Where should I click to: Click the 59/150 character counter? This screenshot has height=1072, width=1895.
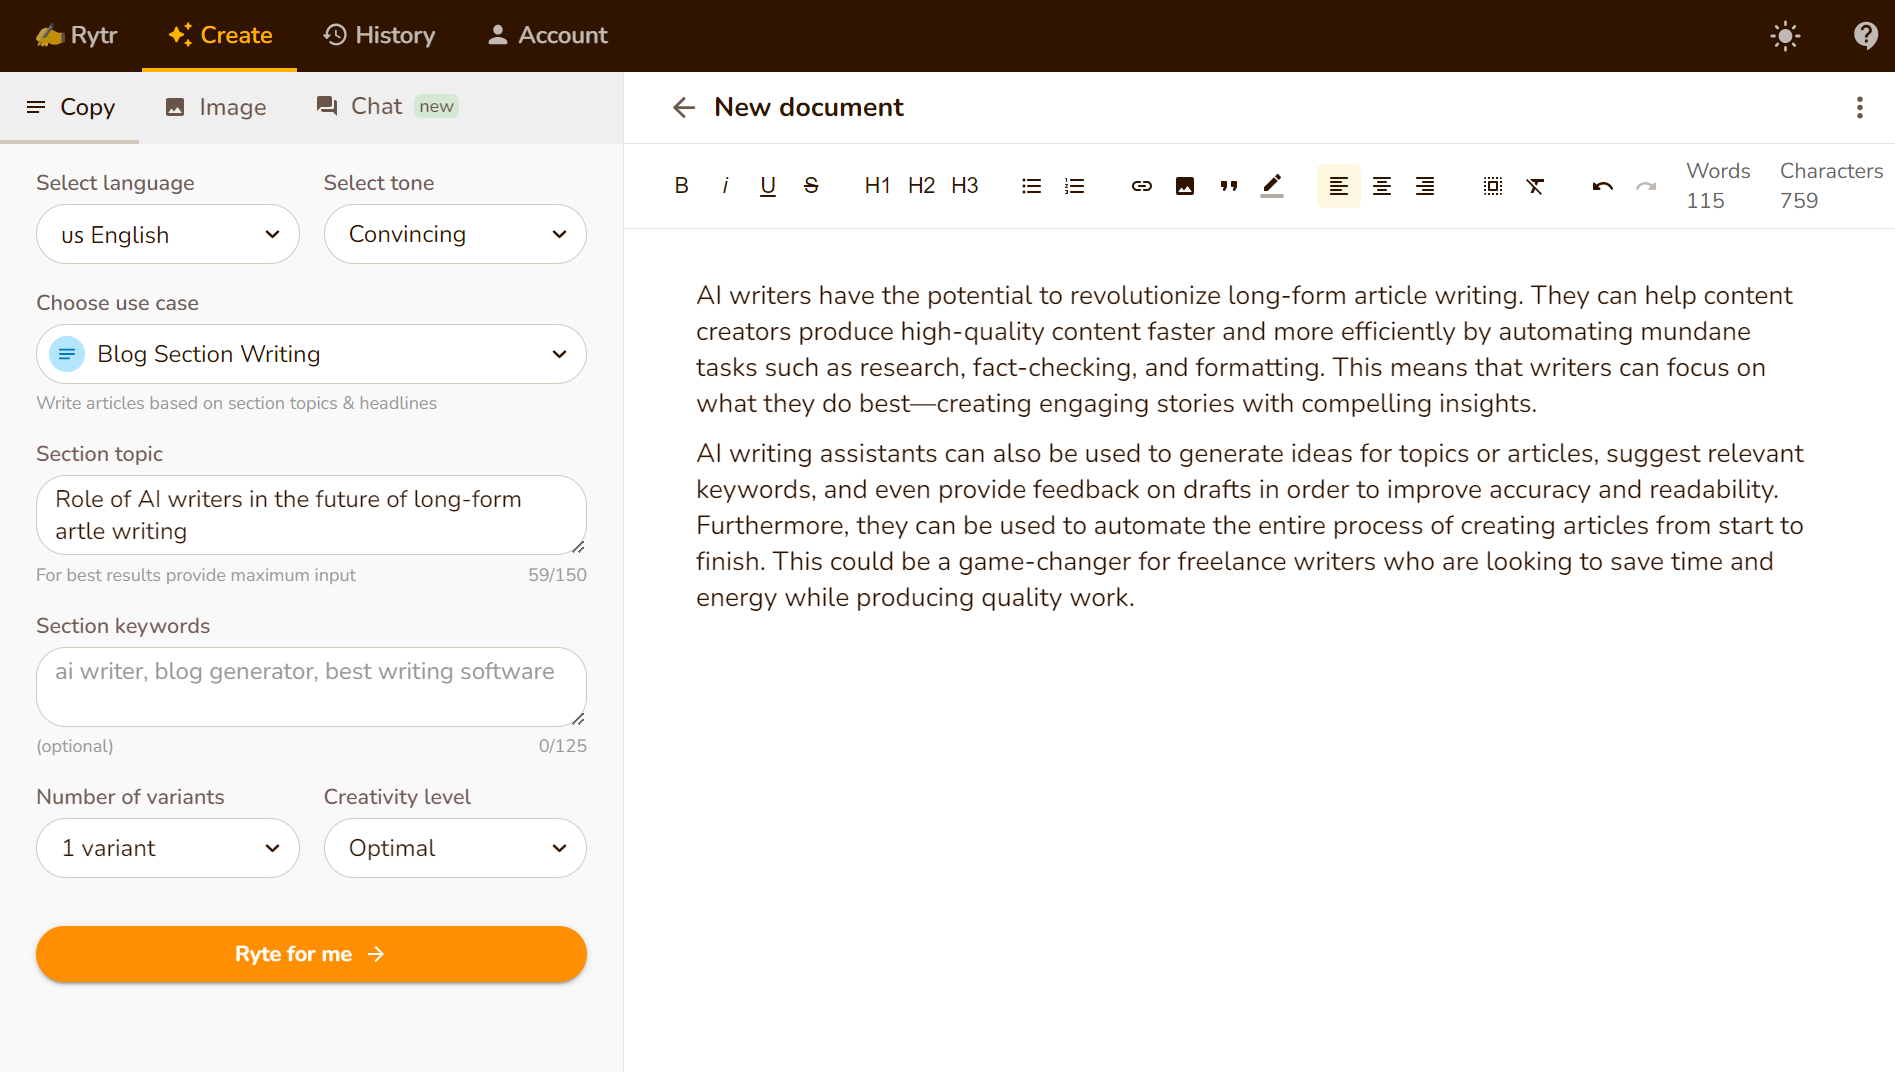pyautogui.click(x=557, y=575)
